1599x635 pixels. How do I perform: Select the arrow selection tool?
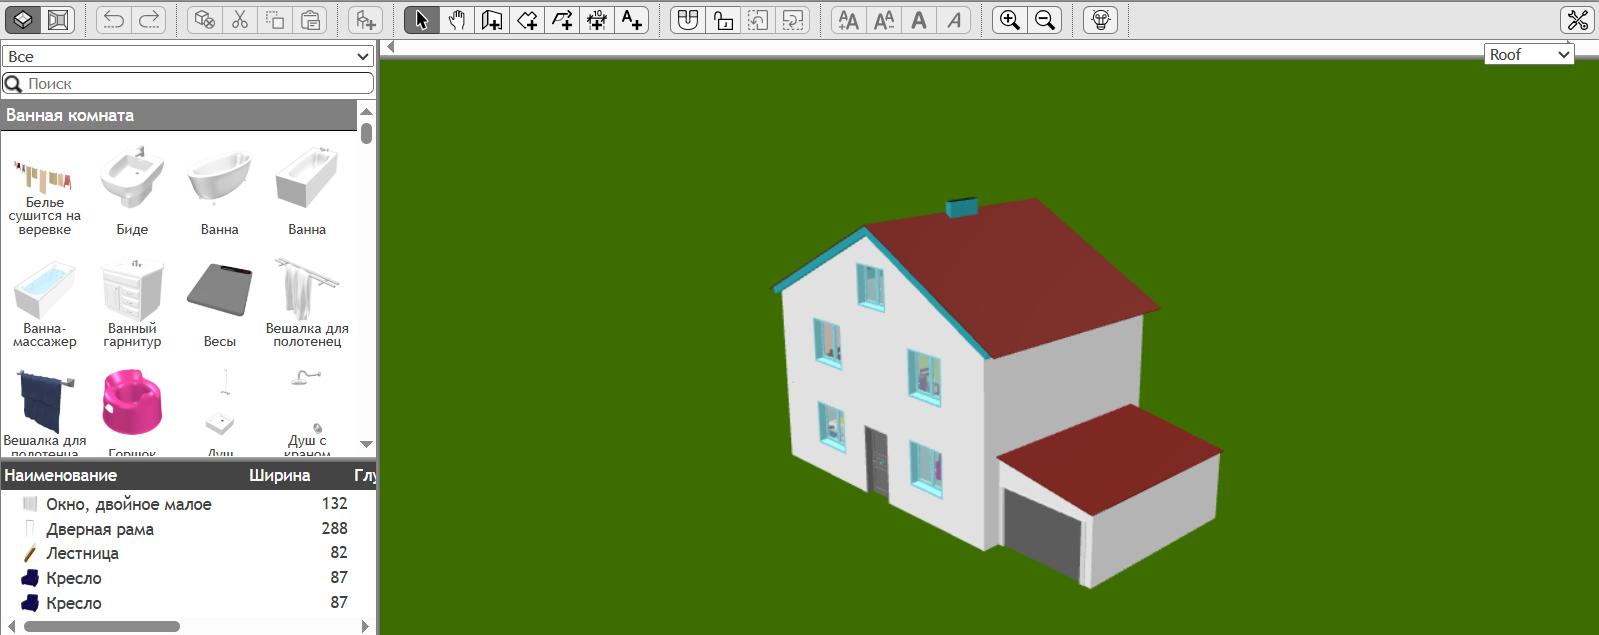pos(422,20)
